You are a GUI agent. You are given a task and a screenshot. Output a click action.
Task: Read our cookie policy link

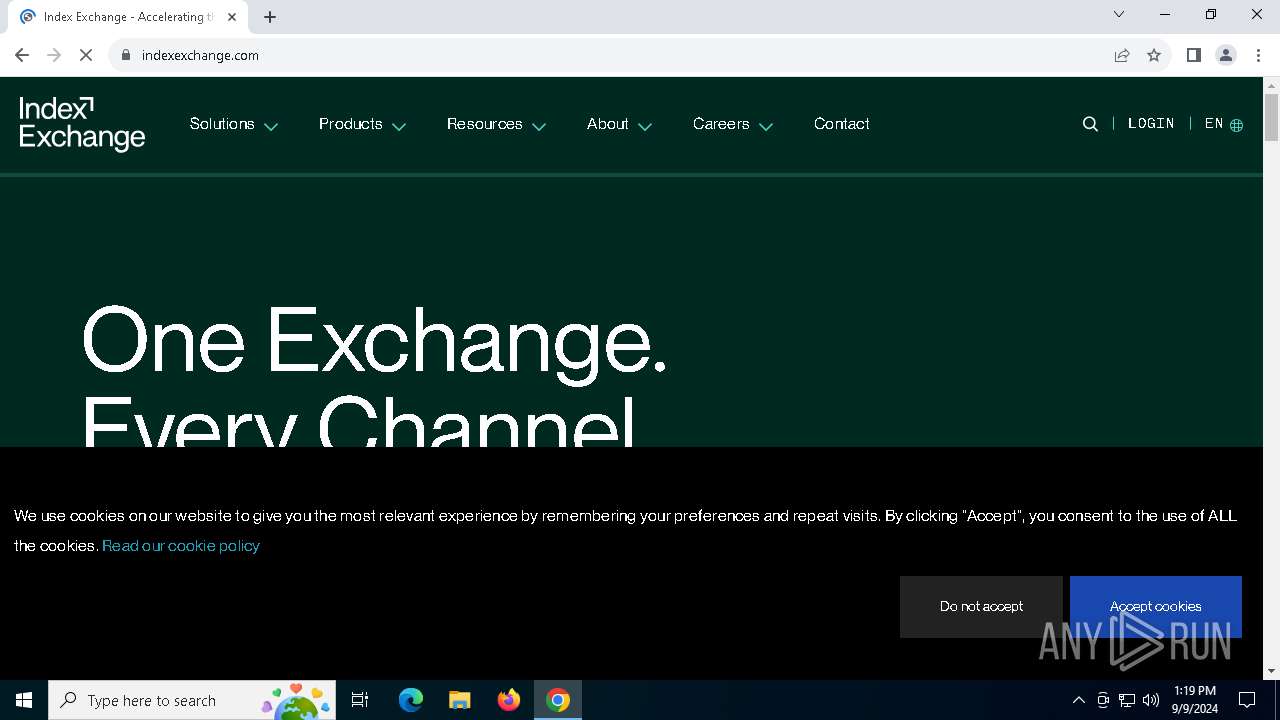(181, 546)
